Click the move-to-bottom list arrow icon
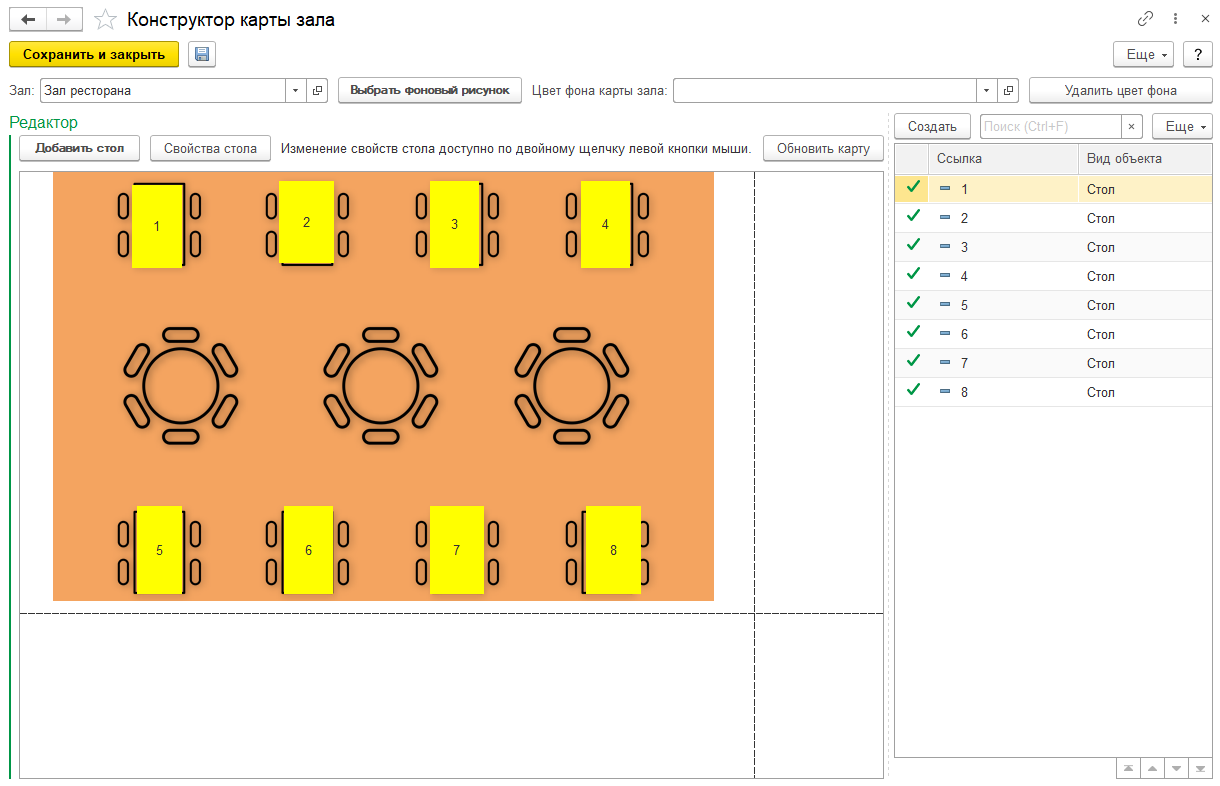The width and height of the screenshot is (1220, 786). point(1200,768)
